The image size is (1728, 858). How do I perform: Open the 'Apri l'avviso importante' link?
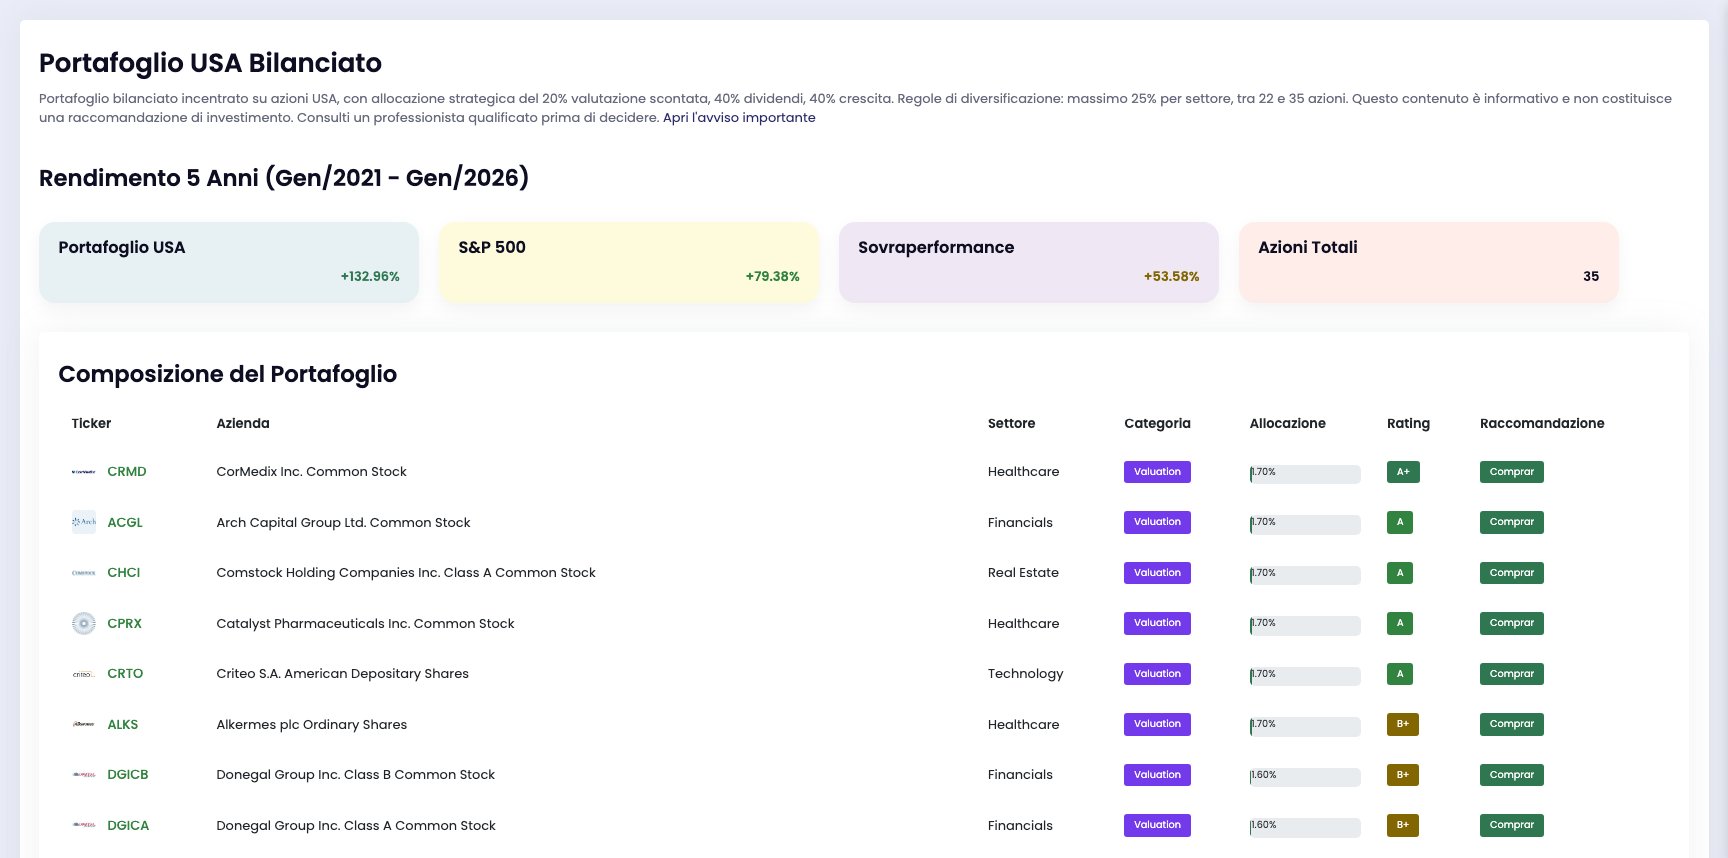(x=739, y=118)
